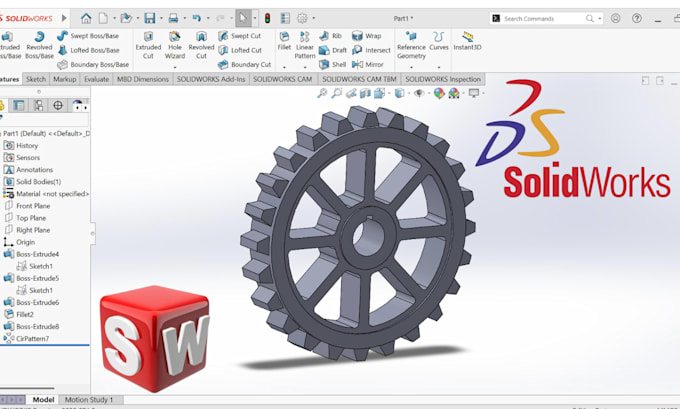Viewport: 680px width, 409px height.
Task: Select the Lofted Cut tool
Action: point(240,50)
